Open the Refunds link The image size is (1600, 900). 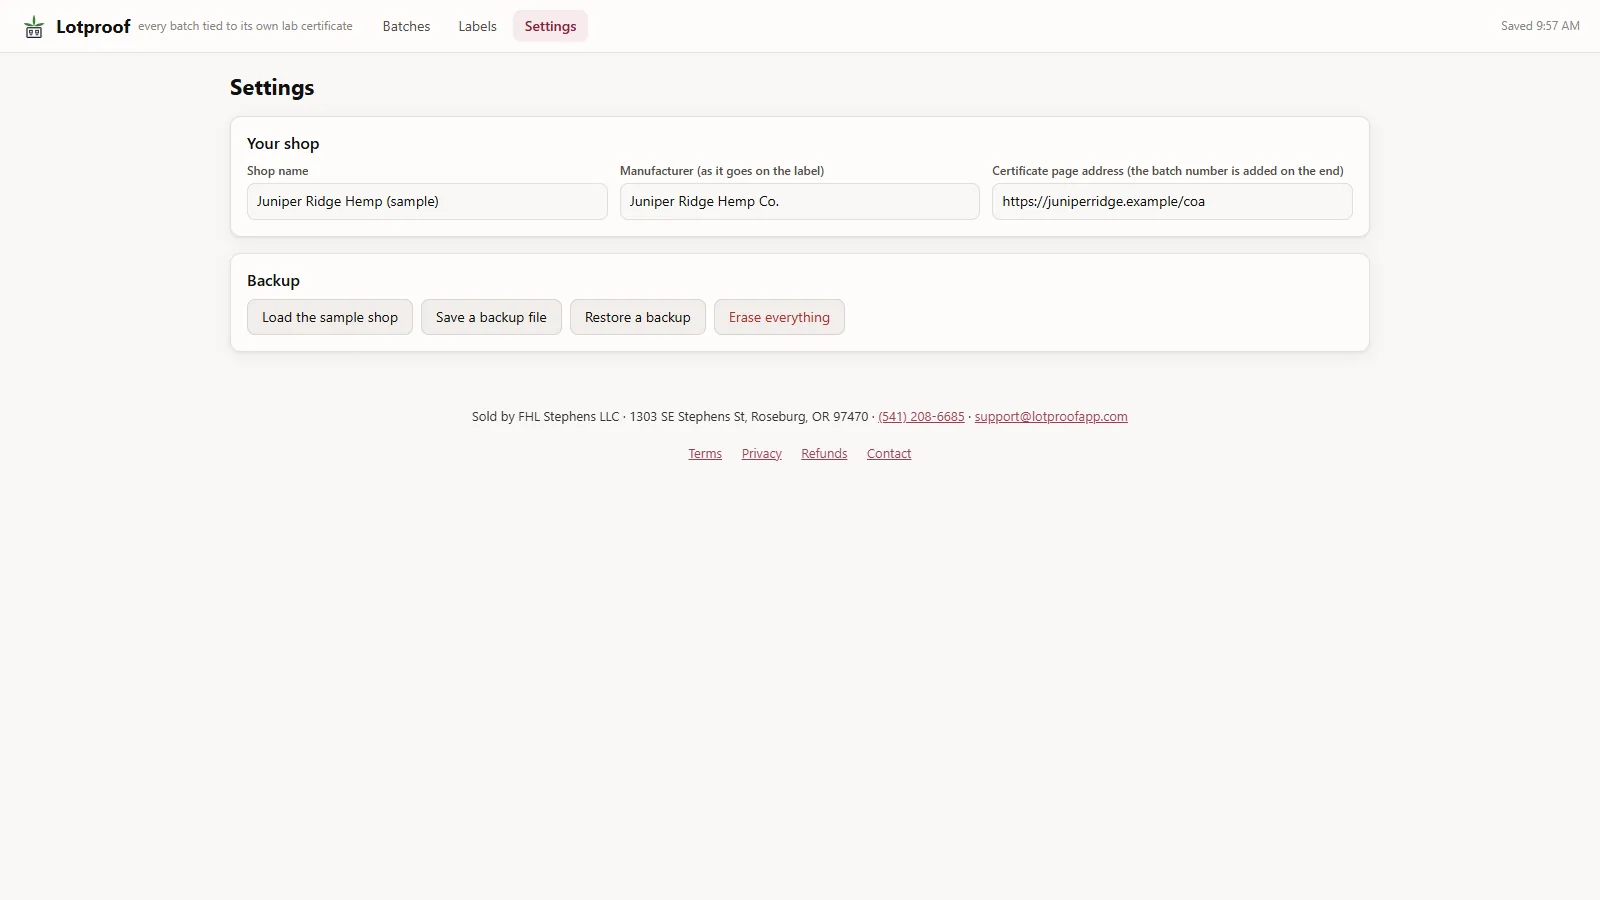click(x=824, y=454)
